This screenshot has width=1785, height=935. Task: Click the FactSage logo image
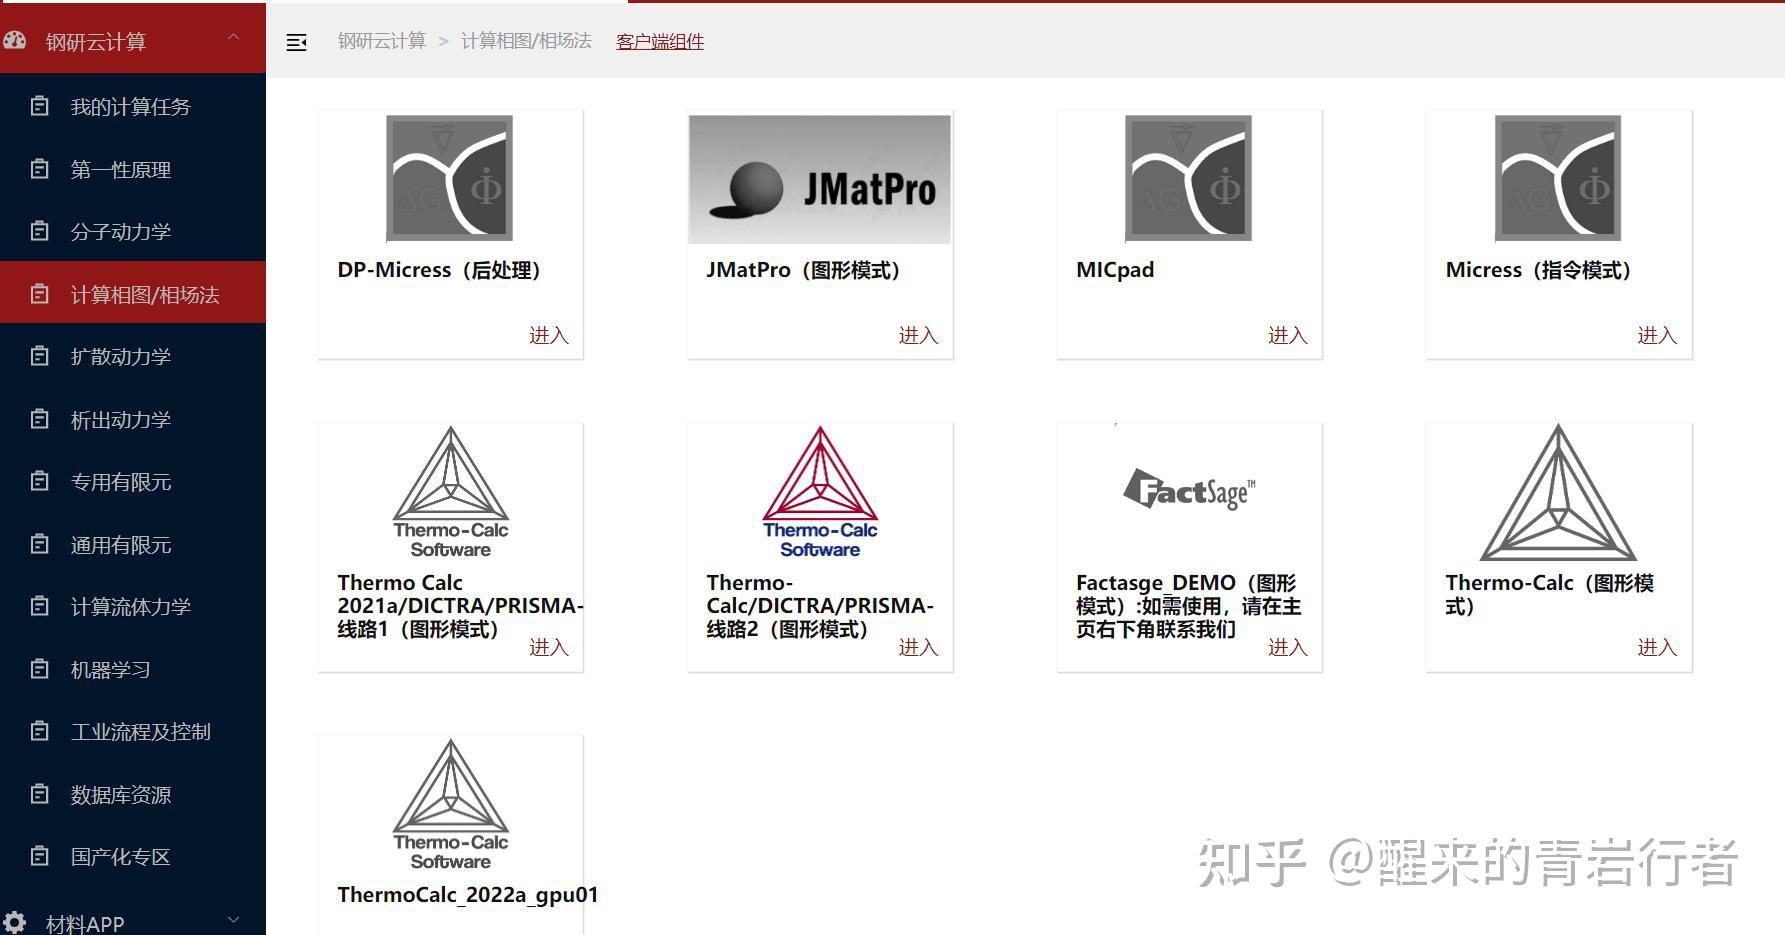pyautogui.click(x=1189, y=489)
